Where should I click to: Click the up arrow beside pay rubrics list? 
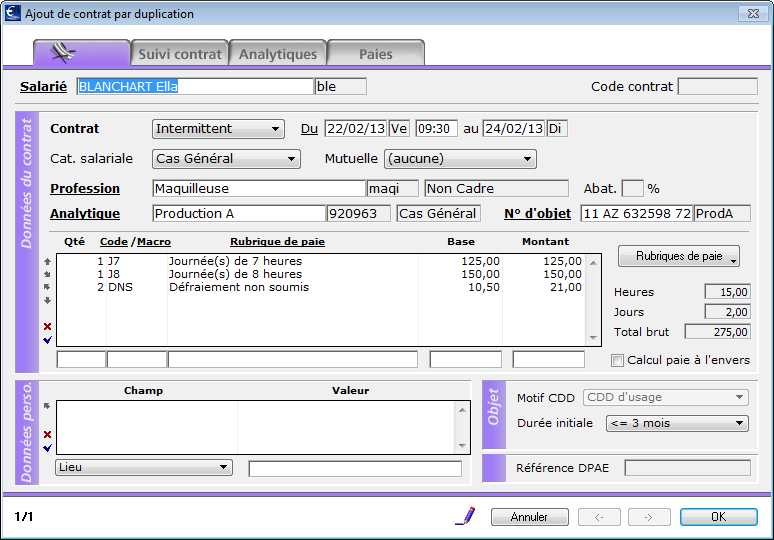coord(47,262)
